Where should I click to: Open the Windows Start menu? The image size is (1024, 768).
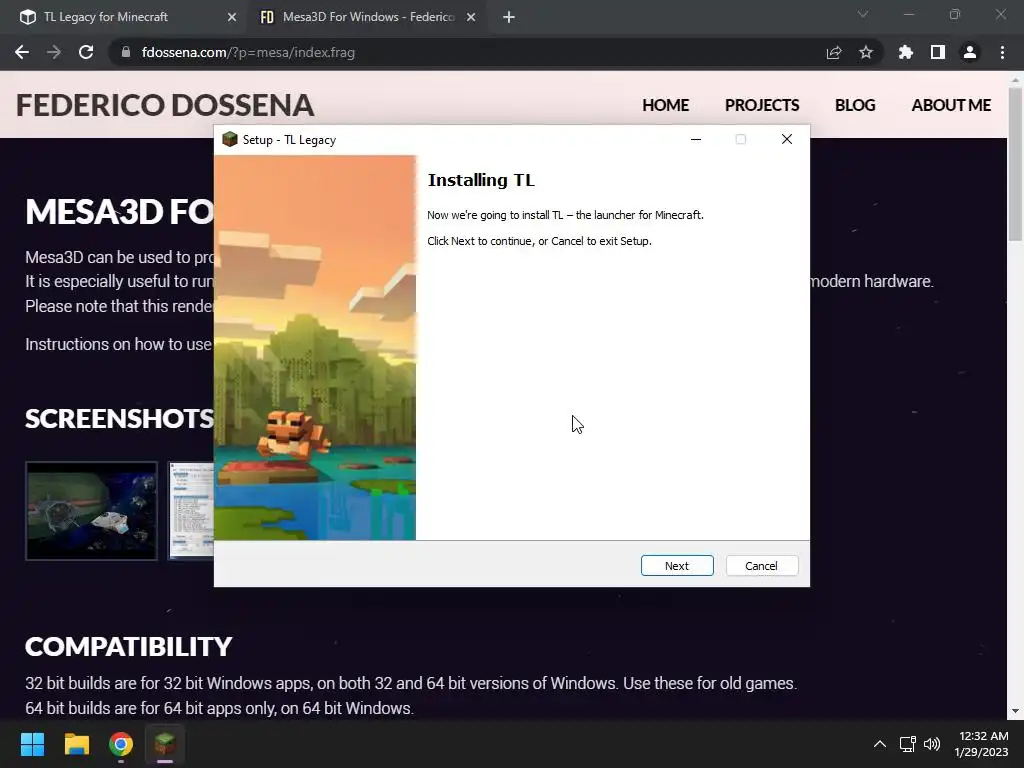point(32,744)
